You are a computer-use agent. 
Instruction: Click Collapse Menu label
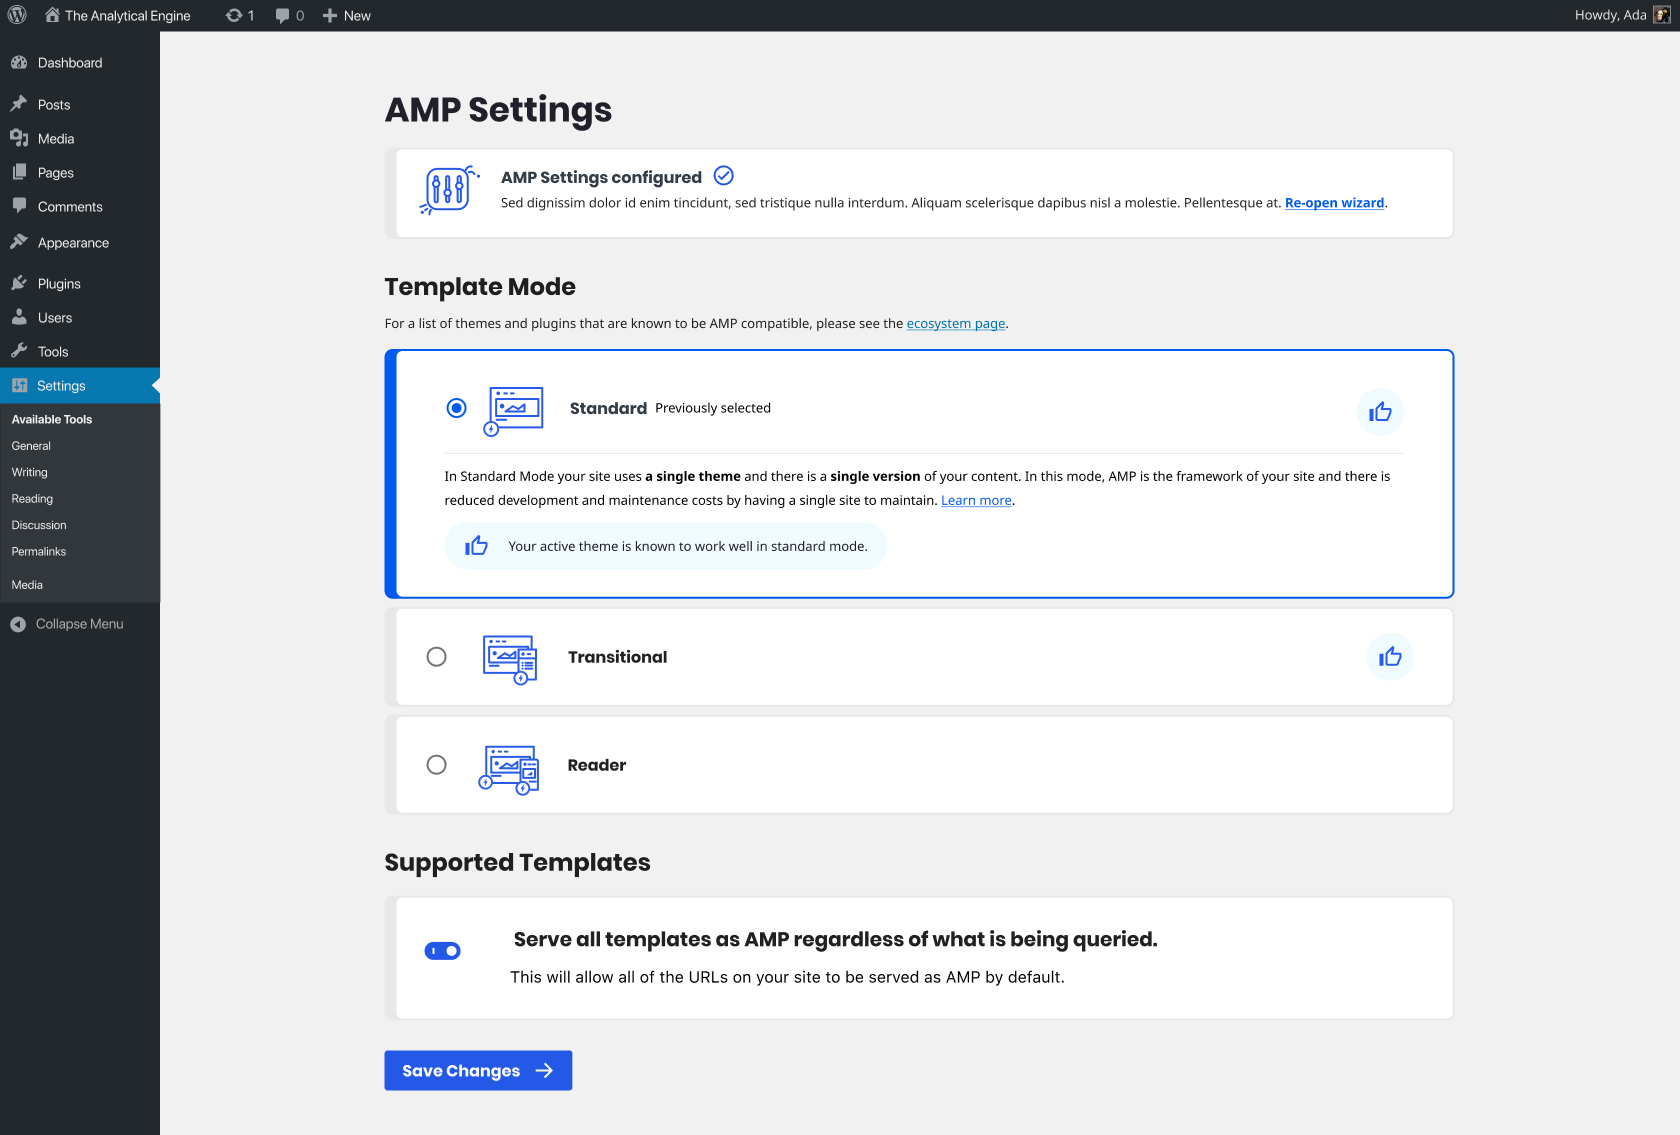[80, 624]
